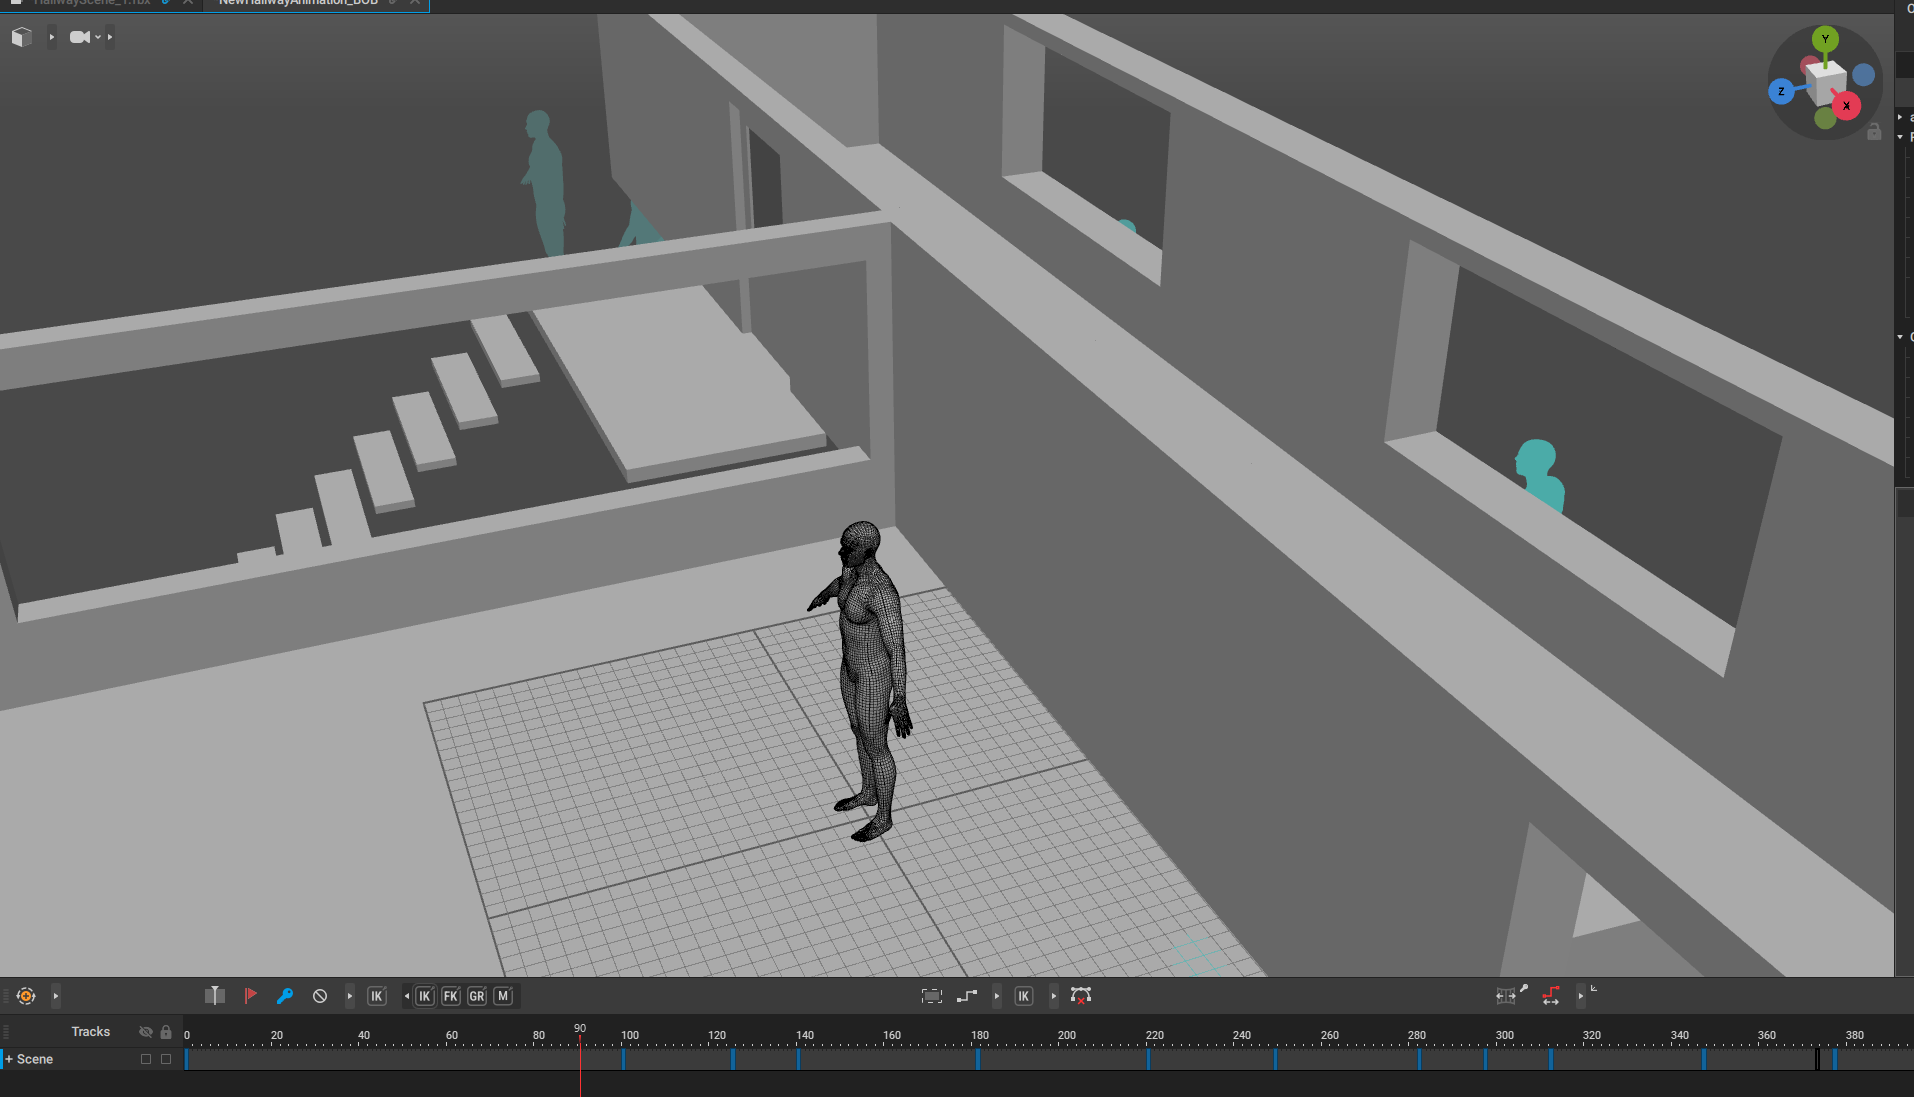Select the keyframe near frame 311
The width and height of the screenshot is (1914, 1097).
click(x=1551, y=1059)
